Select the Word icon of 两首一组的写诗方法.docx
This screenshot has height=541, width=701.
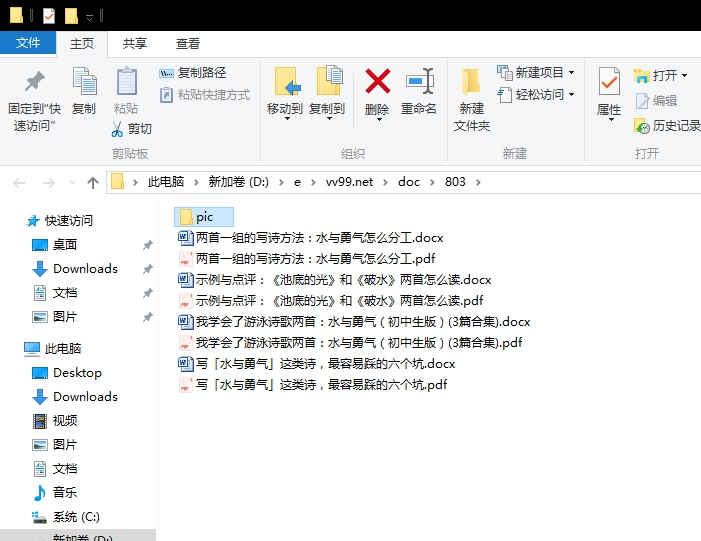[185, 237]
